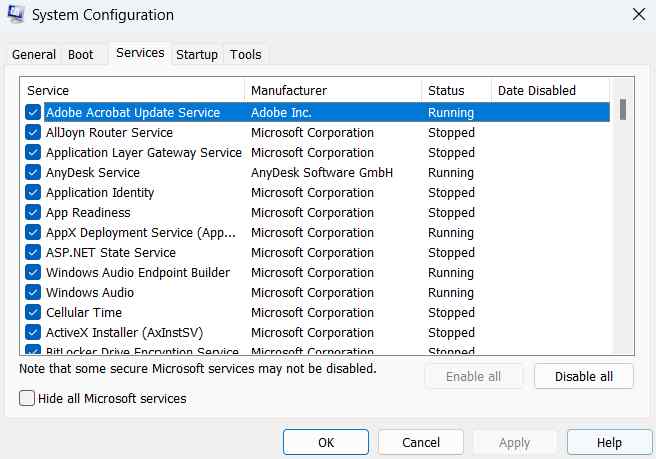
Task: Toggle Application Layer Gateway Service checkbox
Action: coord(33,152)
